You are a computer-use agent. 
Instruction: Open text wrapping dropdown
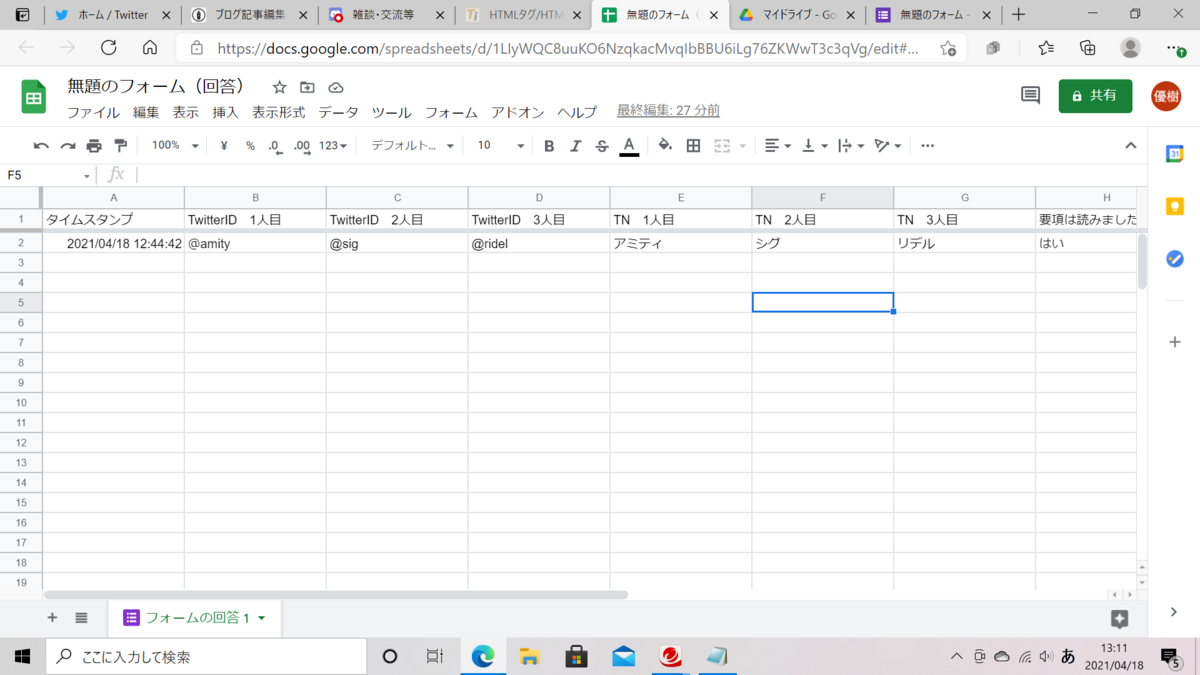(x=851, y=146)
